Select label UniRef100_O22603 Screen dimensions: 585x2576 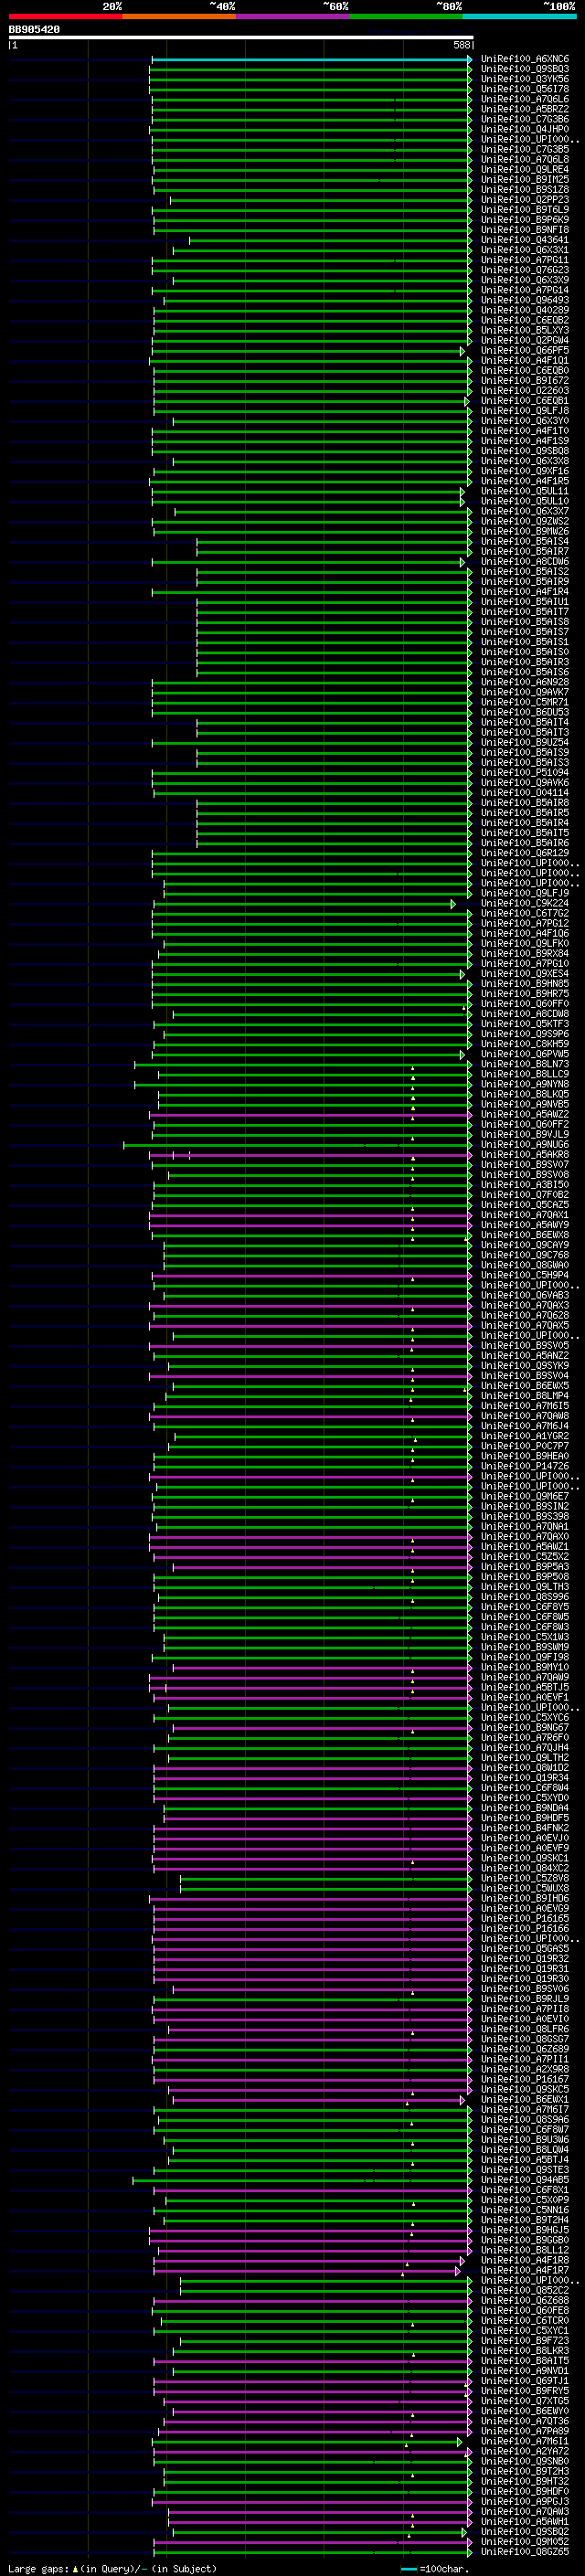(x=525, y=391)
